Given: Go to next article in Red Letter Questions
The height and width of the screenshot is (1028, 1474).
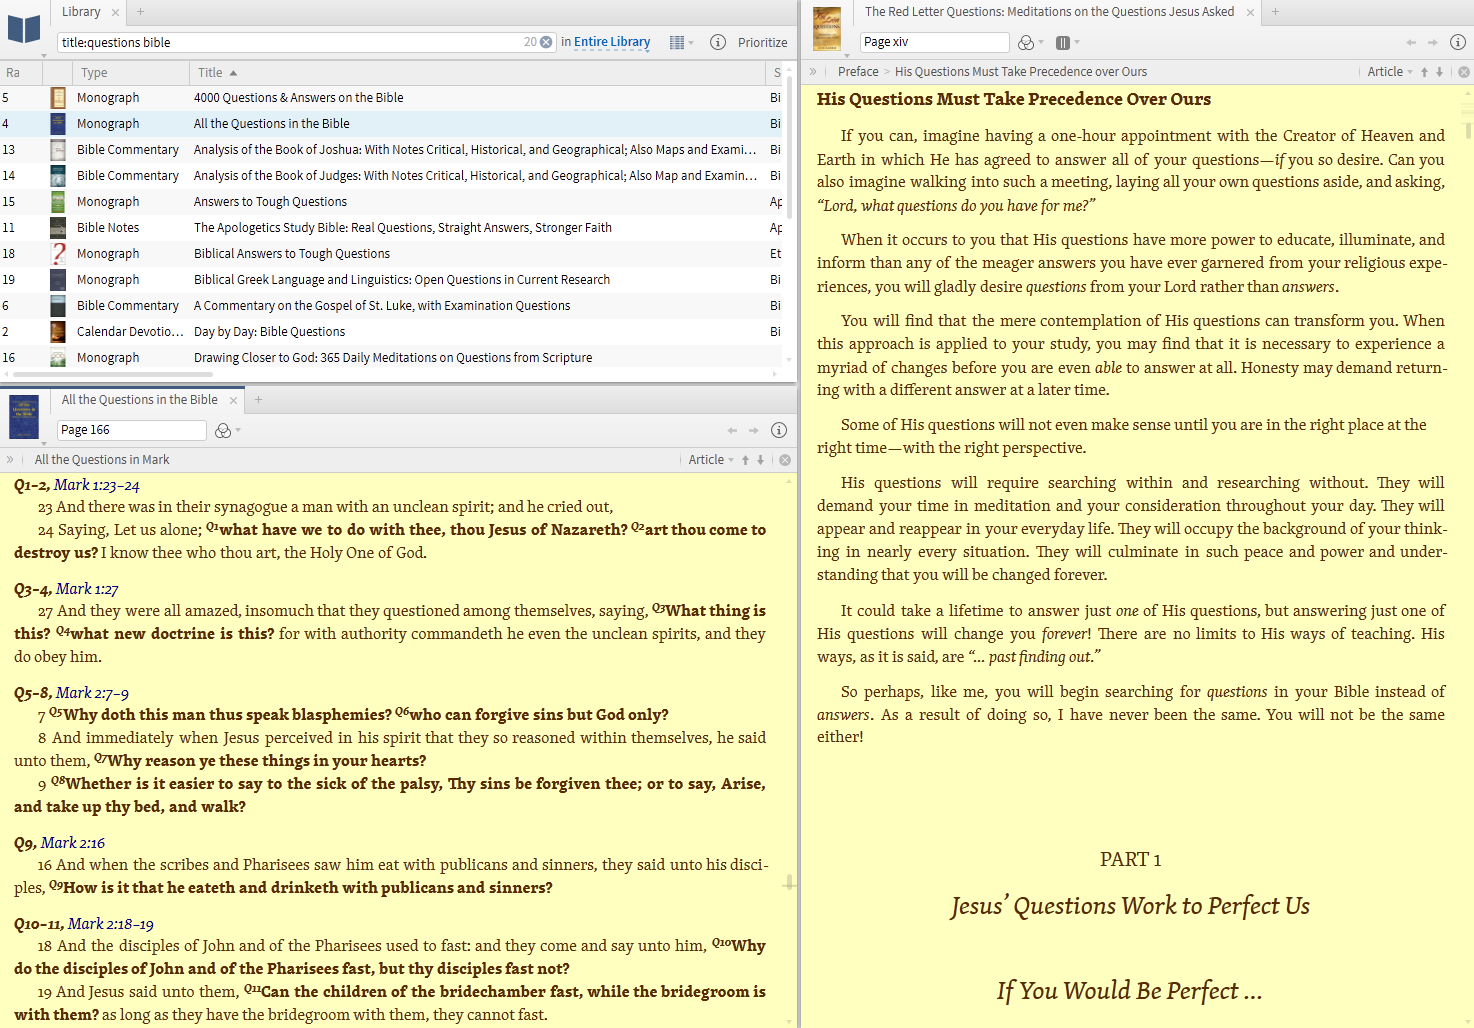Looking at the screenshot, I should tap(1439, 72).
